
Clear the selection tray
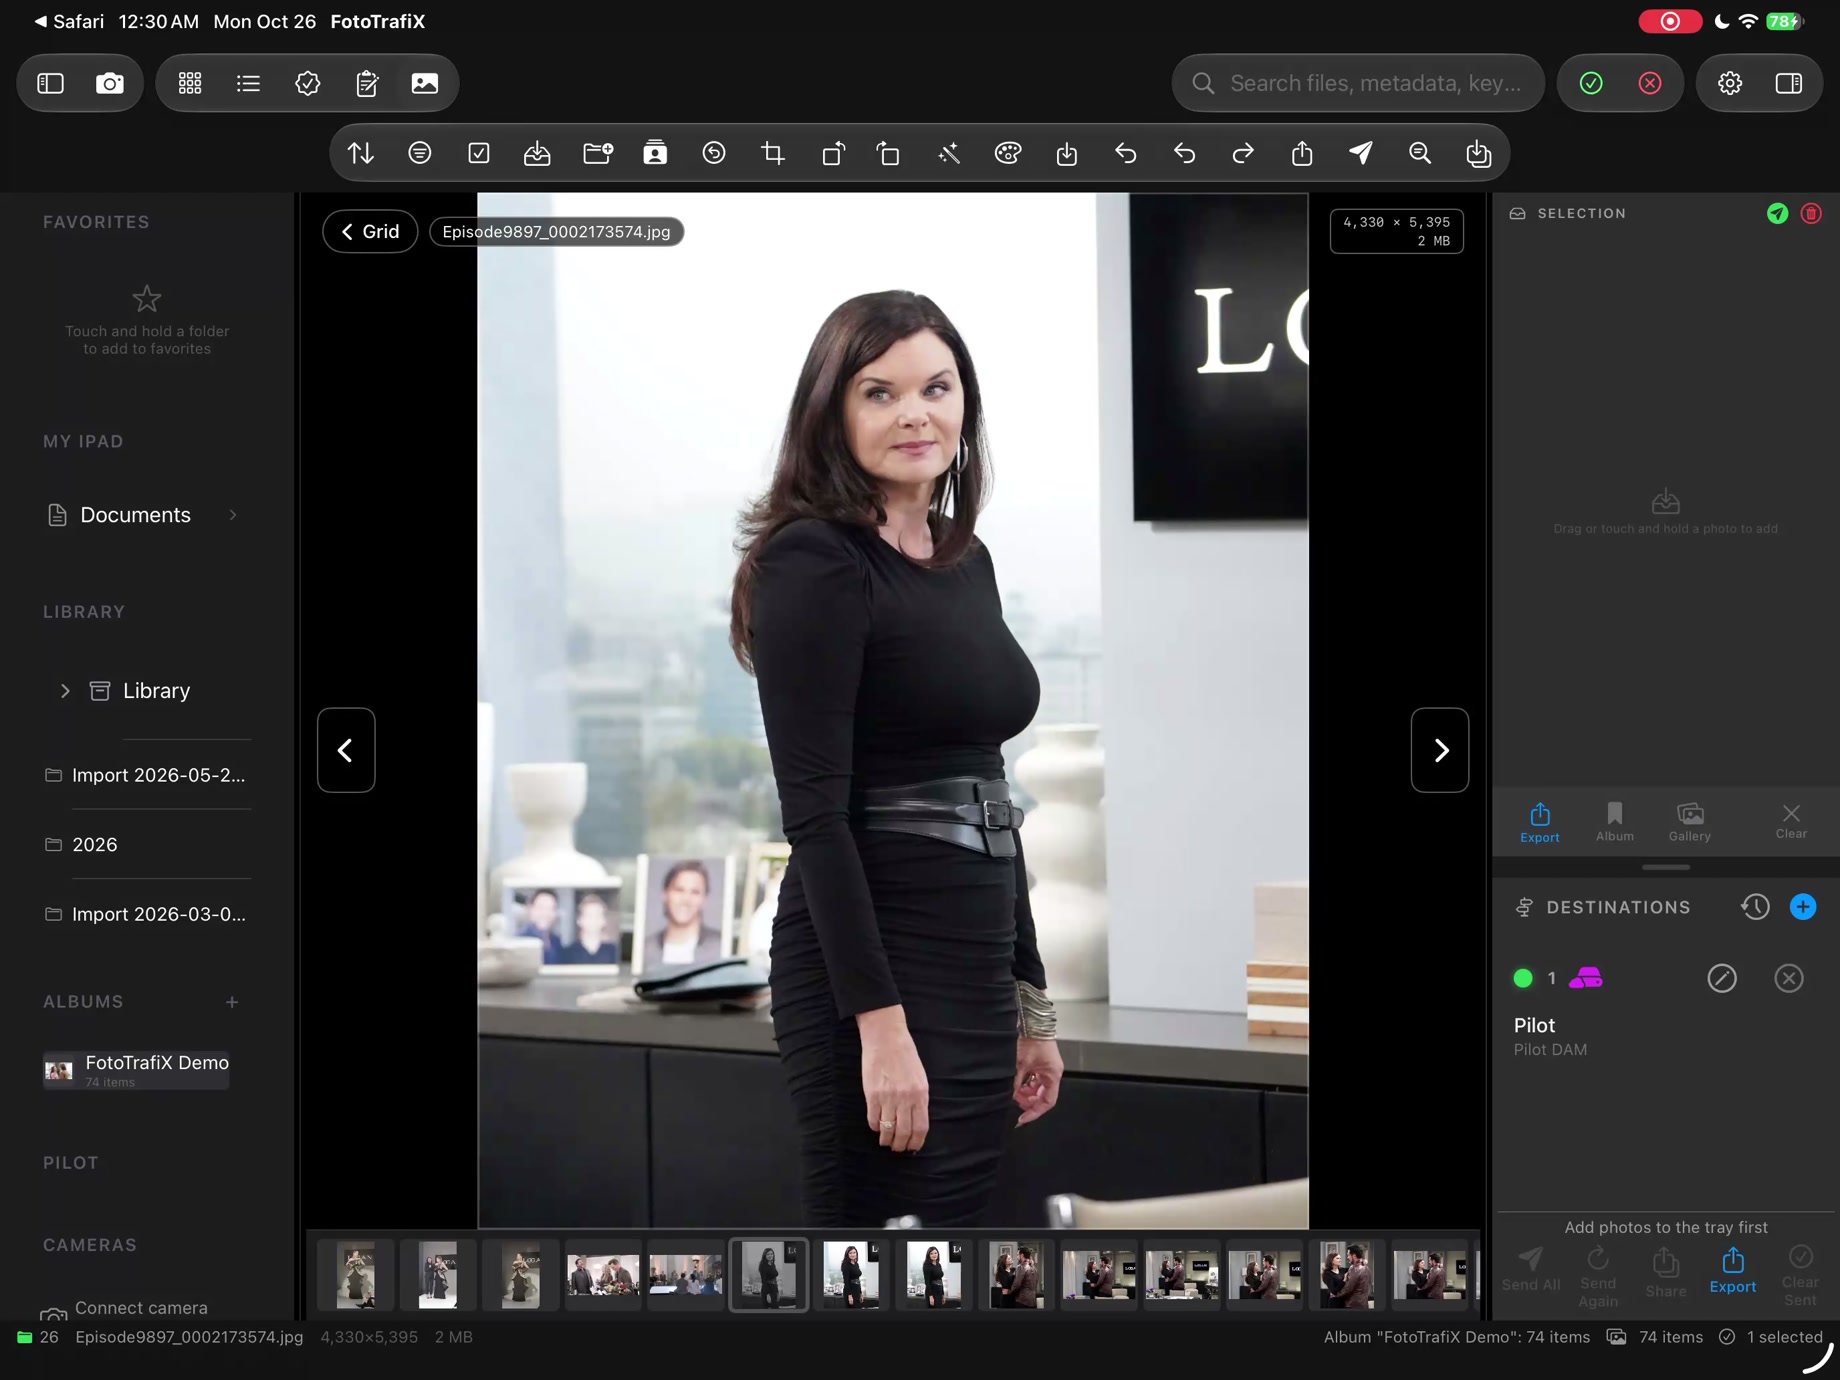[1791, 820]
